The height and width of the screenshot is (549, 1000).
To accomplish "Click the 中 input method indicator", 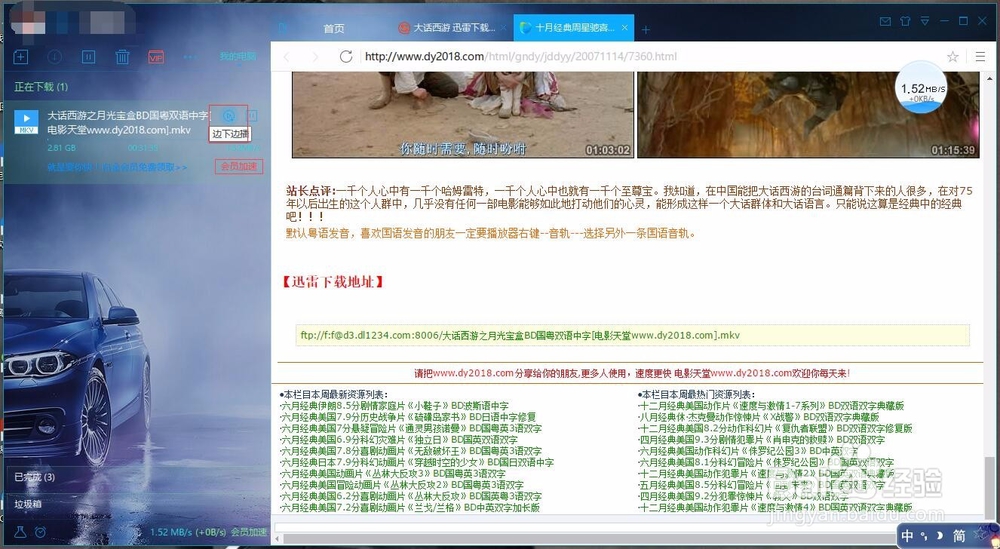I will pos(908,536).
